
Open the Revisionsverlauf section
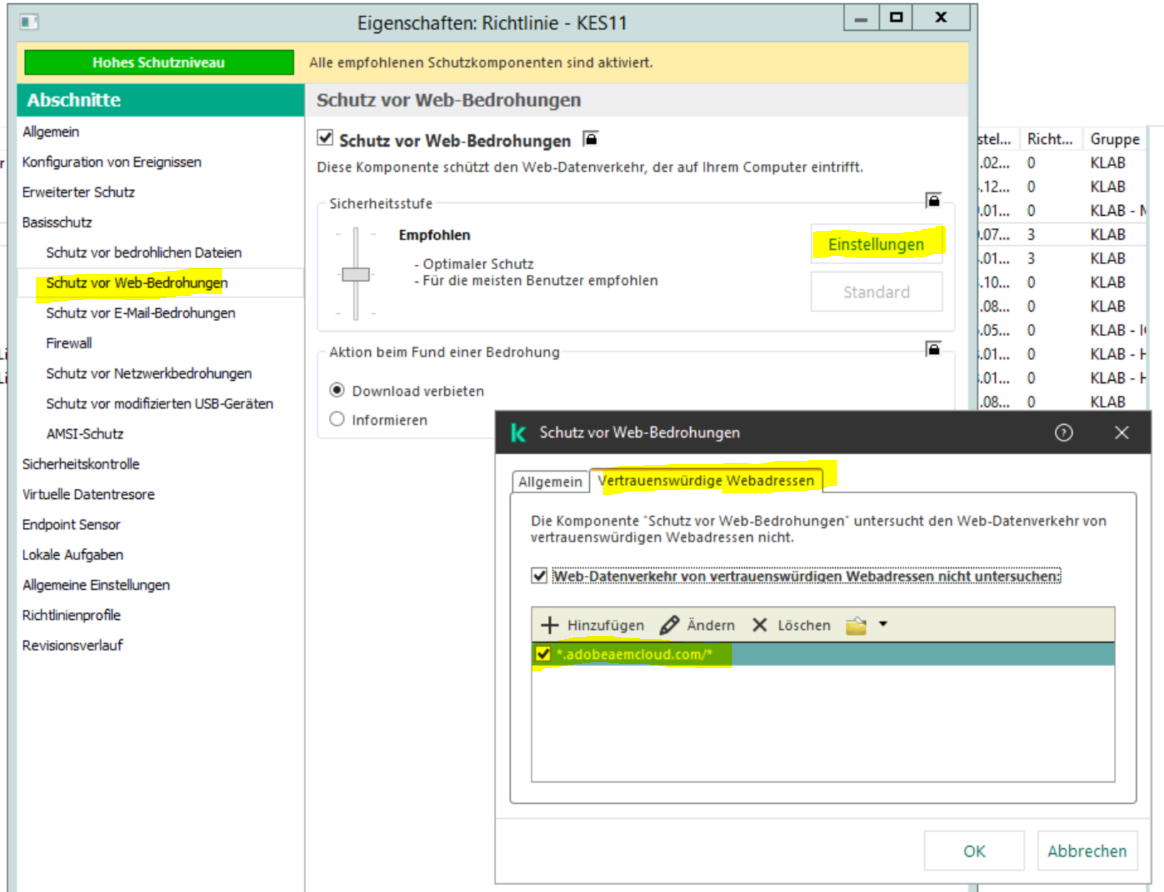click(x=73, y=646)
